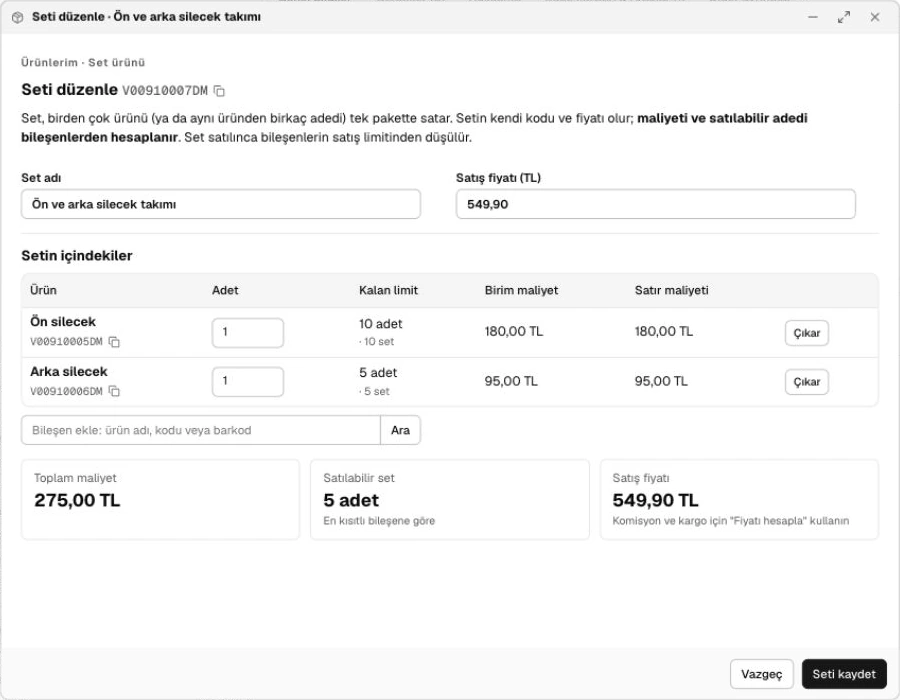Select the Toplam maliyet summary card

click(x=160, y=499)
